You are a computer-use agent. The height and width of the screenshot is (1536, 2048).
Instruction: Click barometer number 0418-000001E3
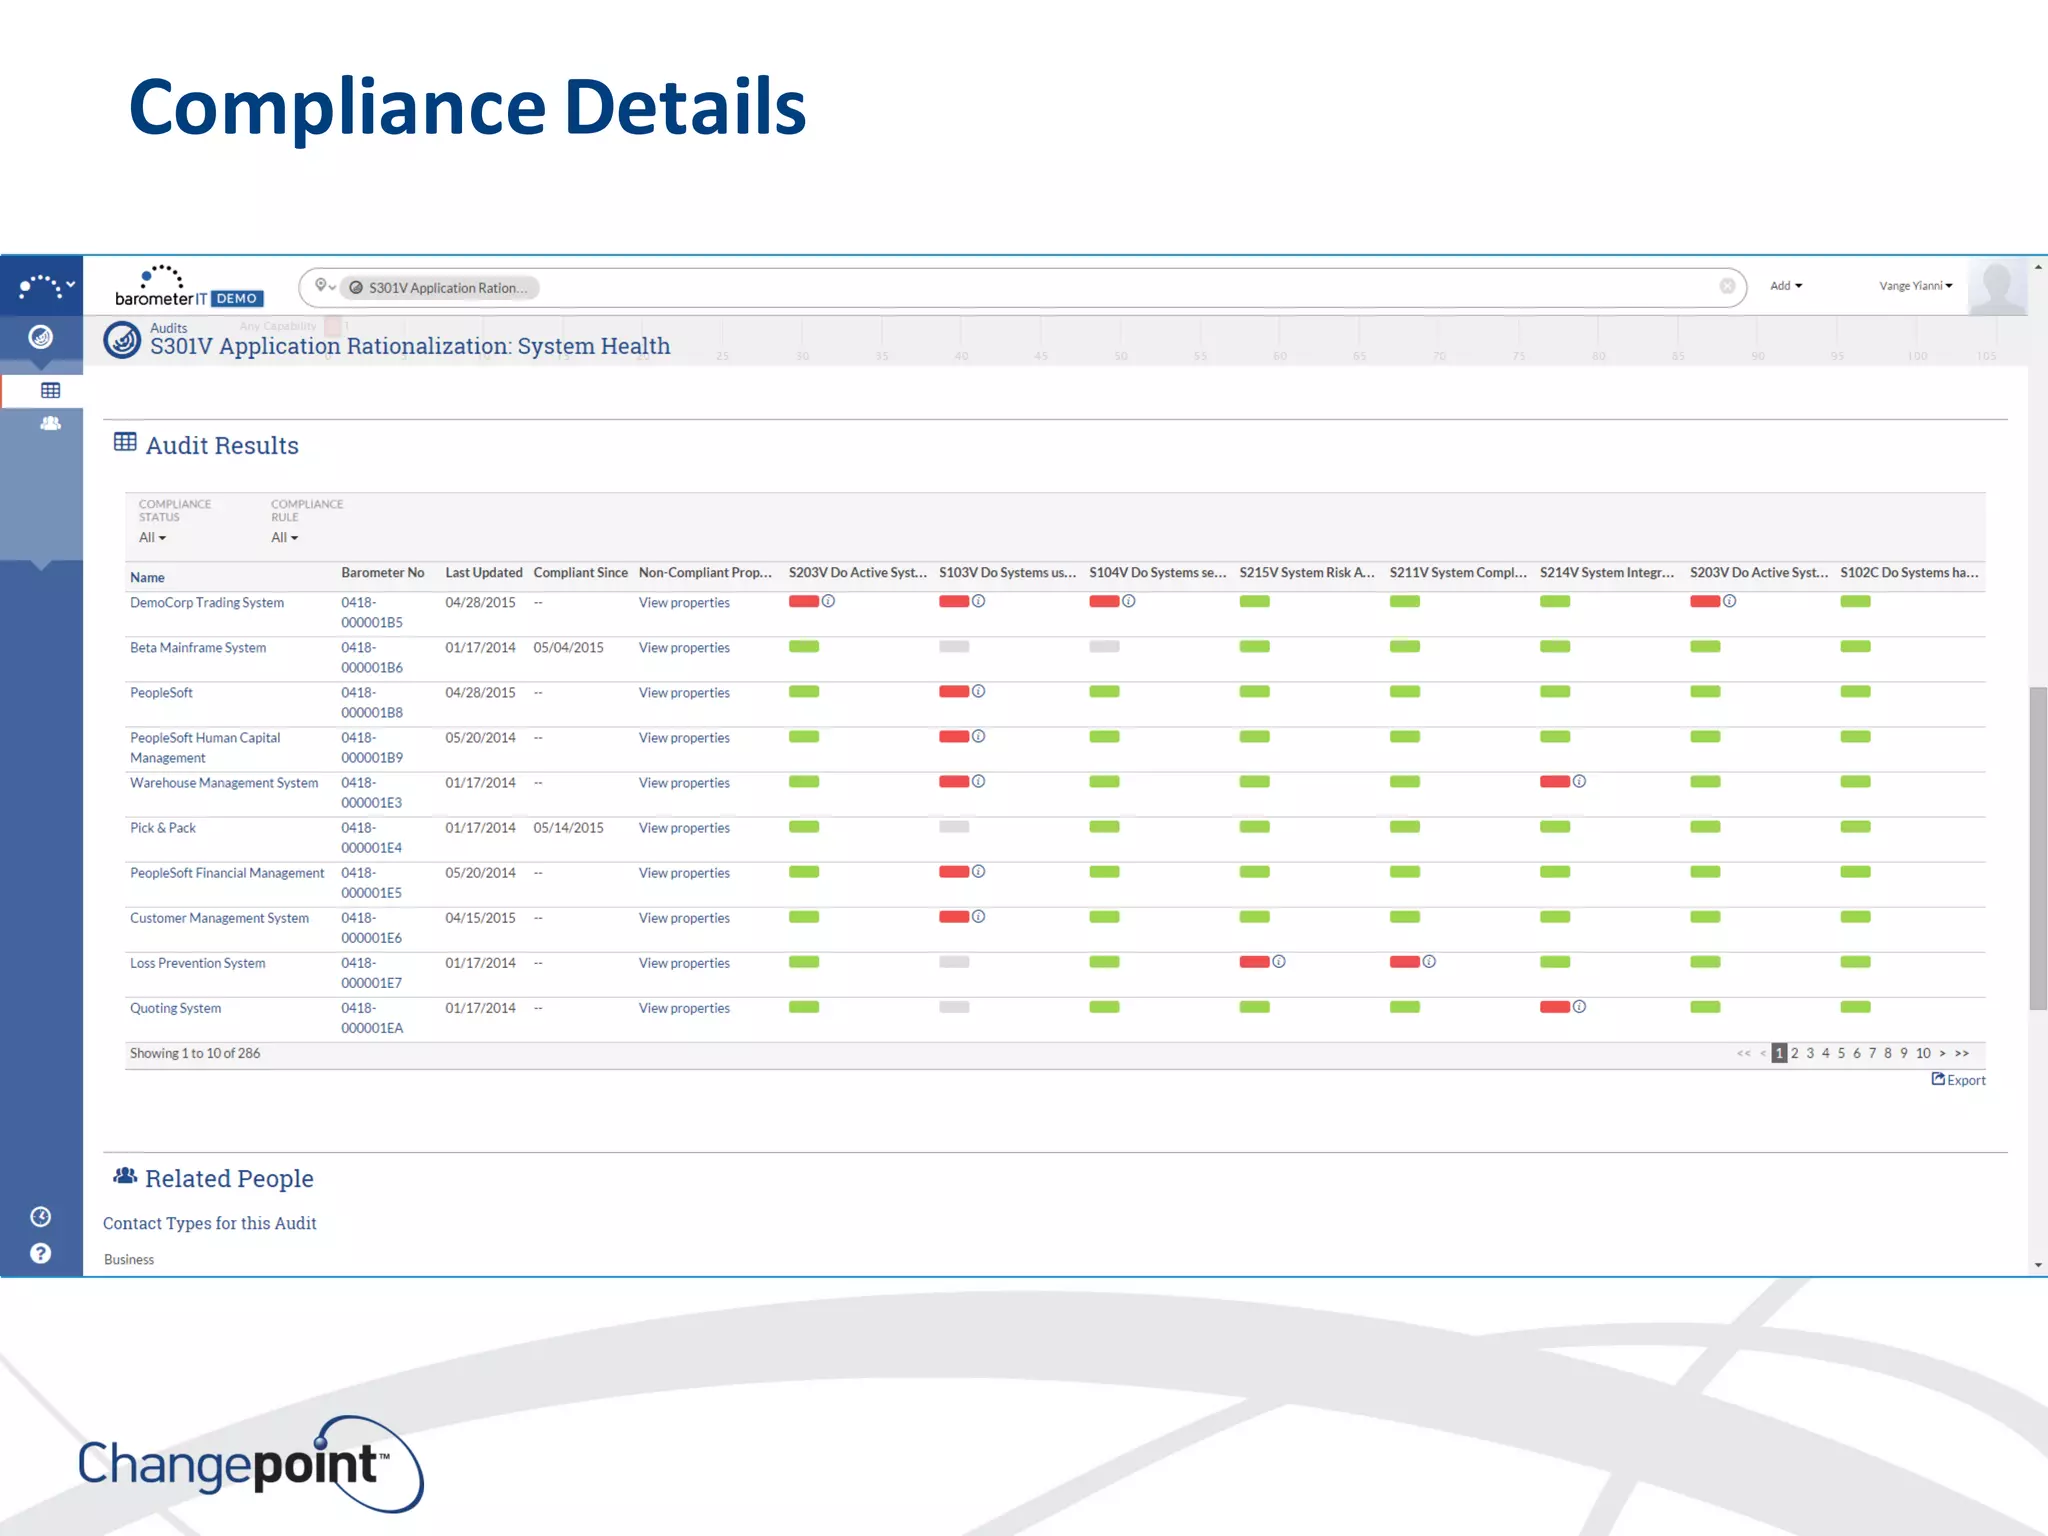pos(372,793)
